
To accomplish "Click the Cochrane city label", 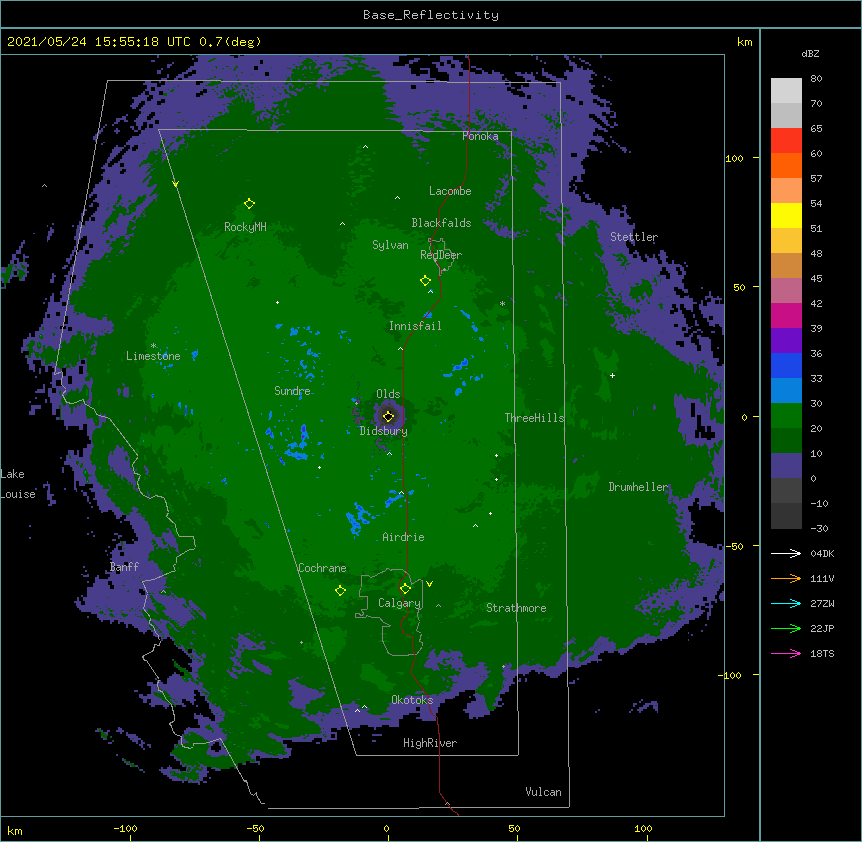I will tap(322, 568).
